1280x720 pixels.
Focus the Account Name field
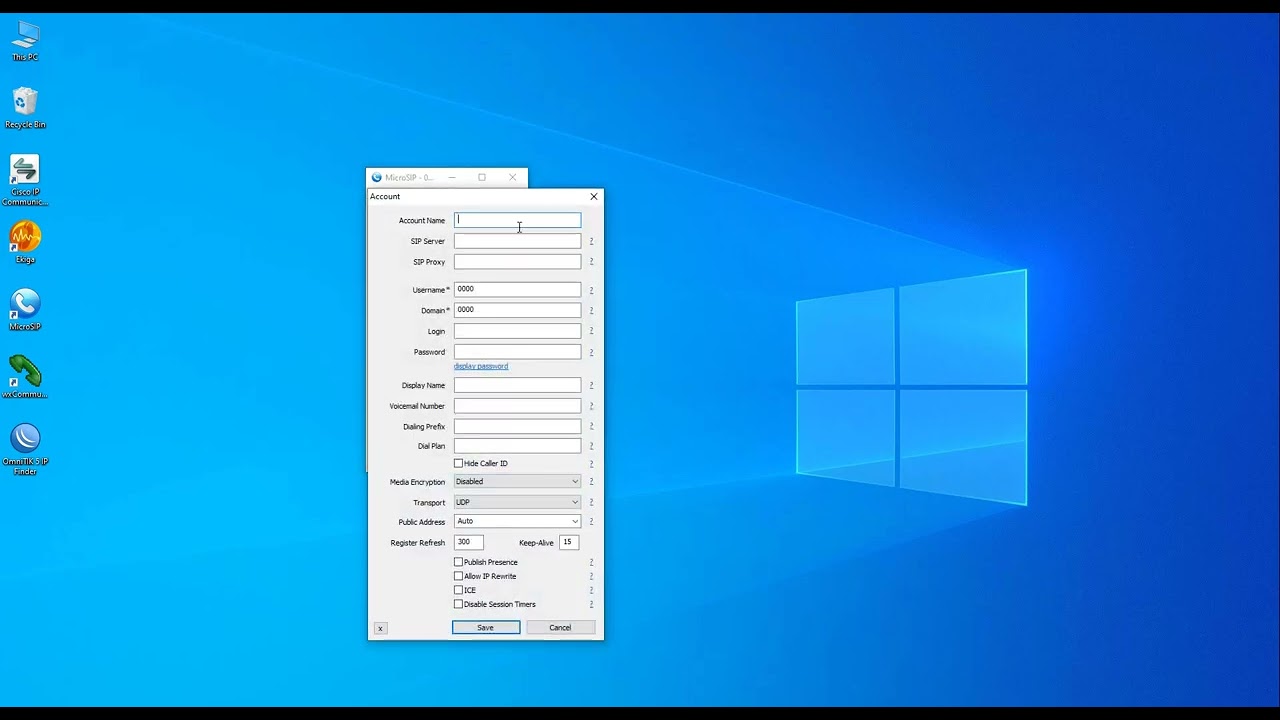click(517, 220)
